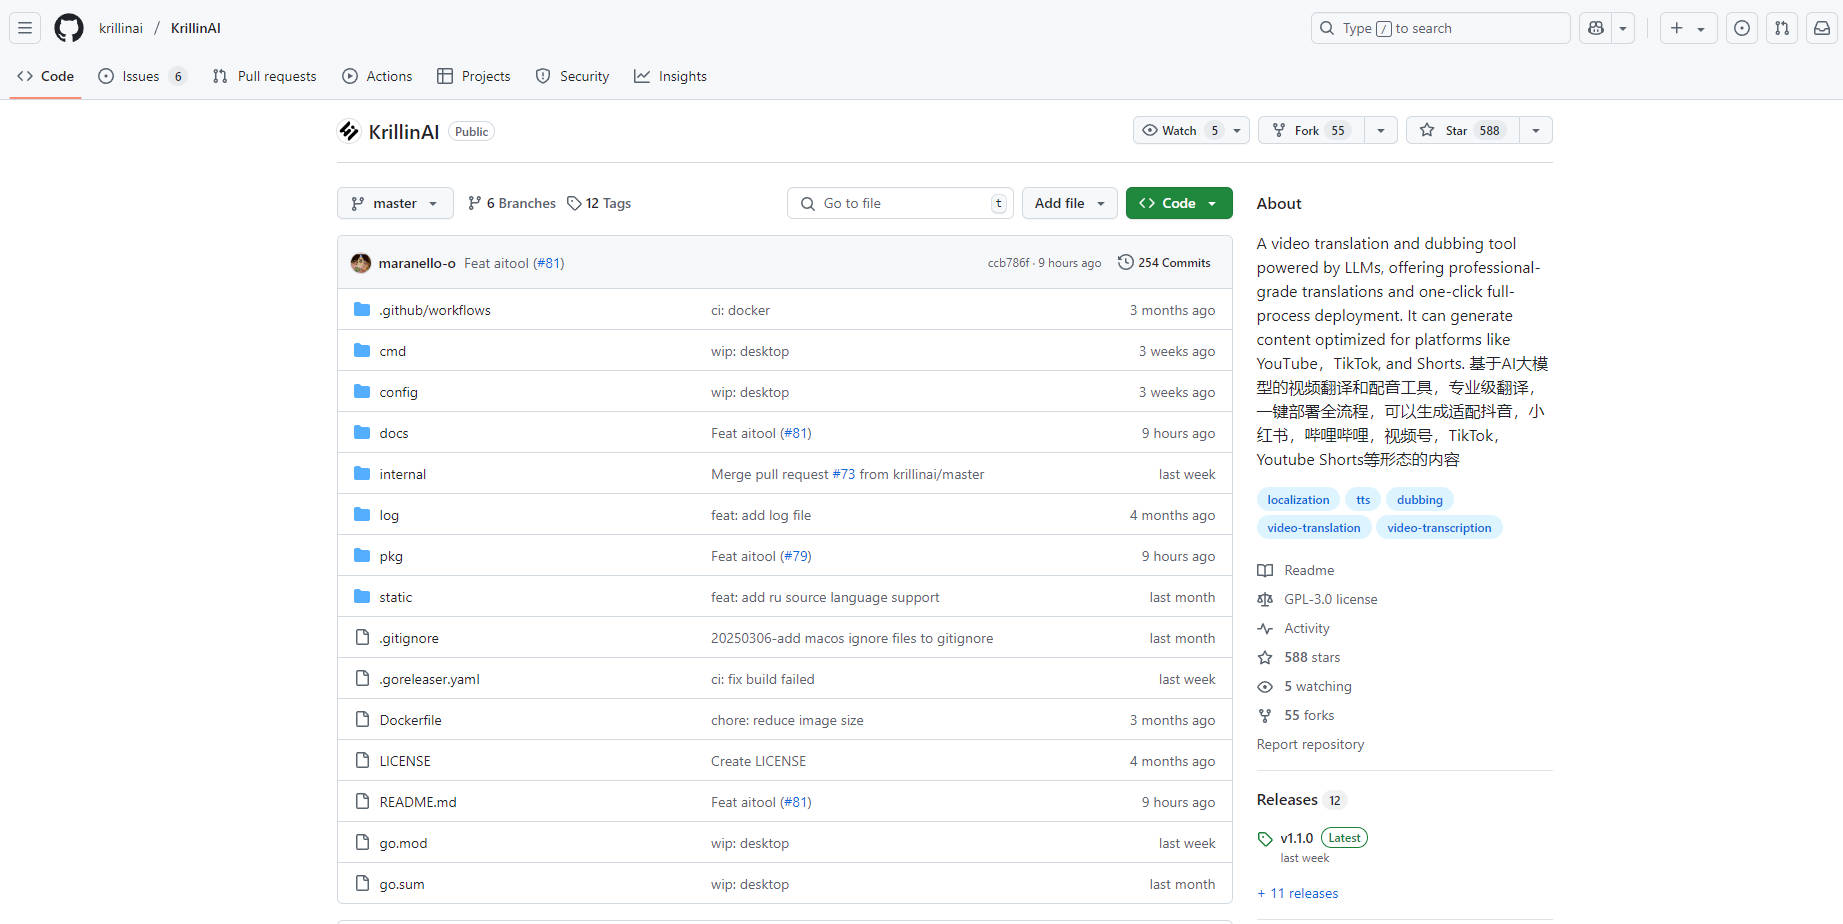The height and width of the screenshot is (924, 1843).
Task: Click the video-translation topic tag
Action: tap(1313, 528)
